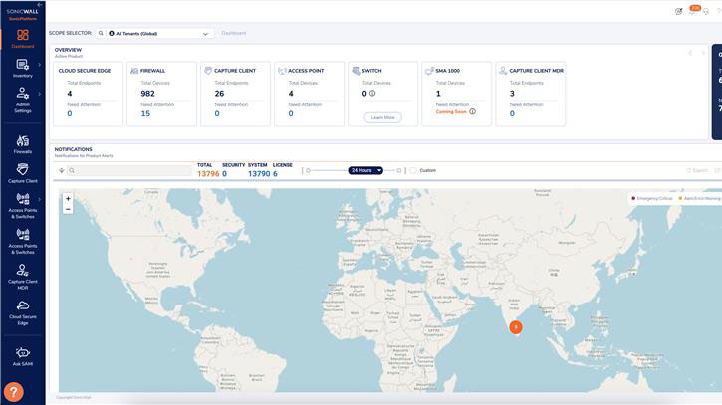
Task: Open the 24 Hours time dropdown
Action: pos(365,170)
